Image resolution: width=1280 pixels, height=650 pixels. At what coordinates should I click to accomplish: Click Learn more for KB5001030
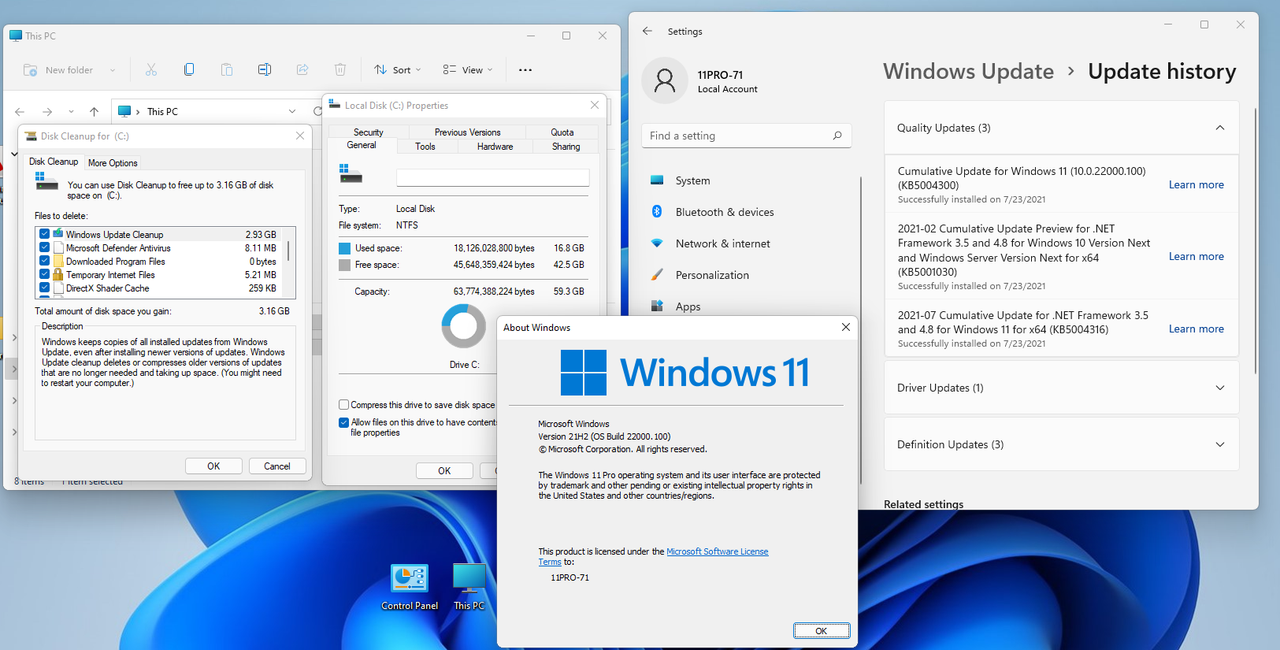coord(1196,257)
